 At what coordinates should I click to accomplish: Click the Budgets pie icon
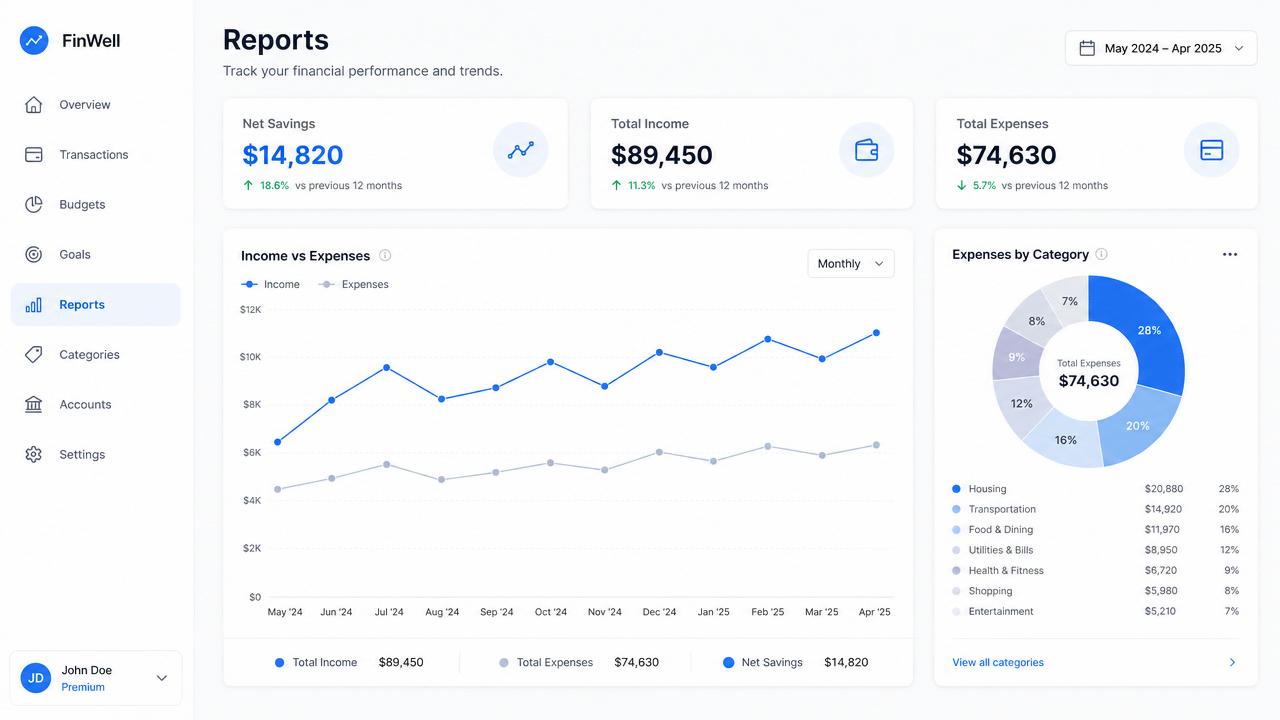[x=34, y=205]
